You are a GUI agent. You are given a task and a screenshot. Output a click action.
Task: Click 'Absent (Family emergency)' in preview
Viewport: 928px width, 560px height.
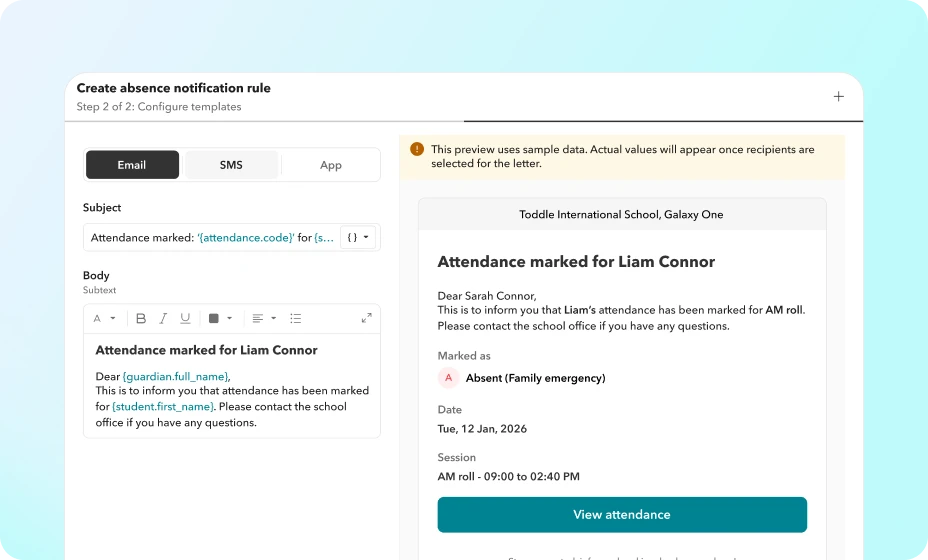coord(536,378)
